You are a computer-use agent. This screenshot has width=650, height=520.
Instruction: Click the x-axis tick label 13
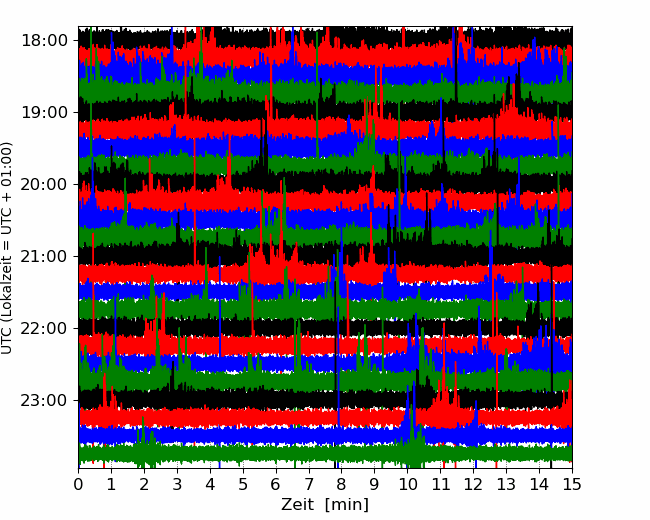coord(506,484)
